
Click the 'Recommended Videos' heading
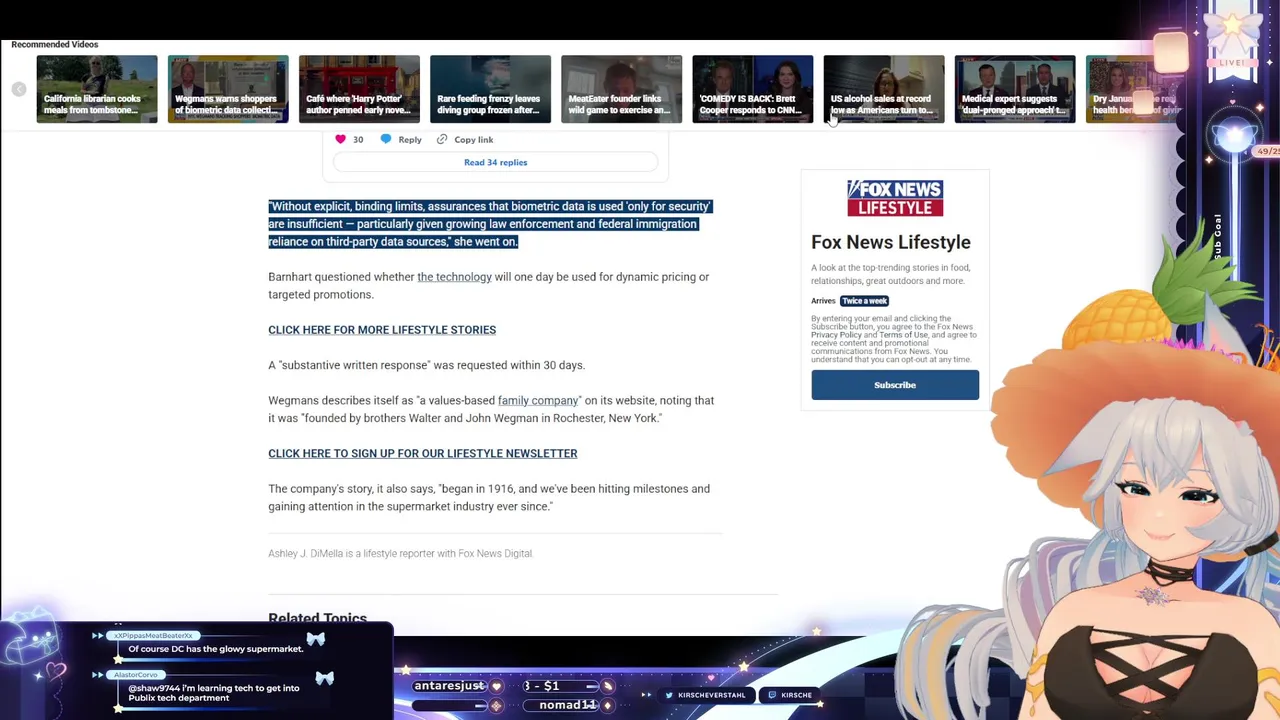(x=55, y=44)
